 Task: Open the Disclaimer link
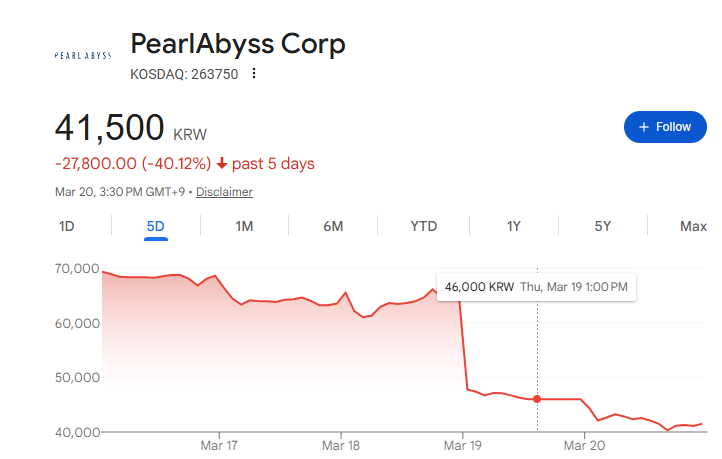(224, 192)
